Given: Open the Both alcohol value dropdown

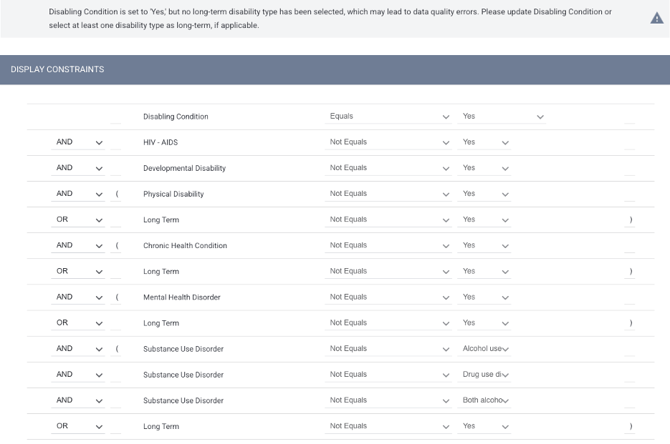Looking at the screenshot, I should 485,401.
